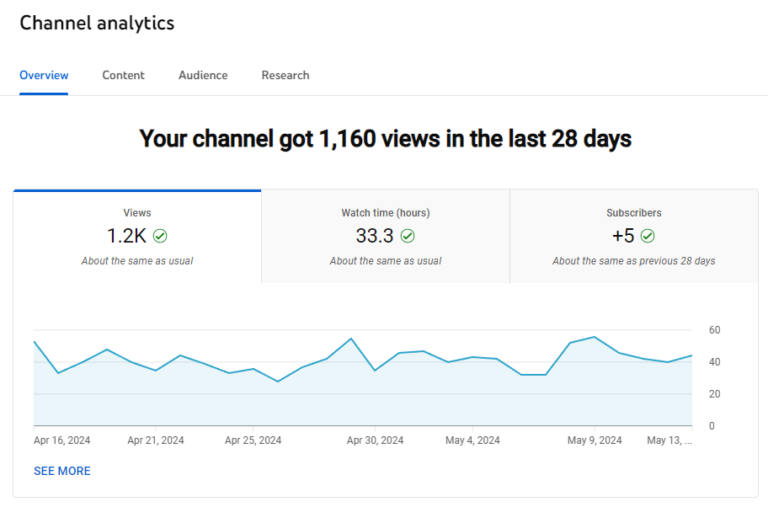Click the Apr 16, 2024 axis label
The width and height of the screenshot is (768, 507).
point(62,440)
